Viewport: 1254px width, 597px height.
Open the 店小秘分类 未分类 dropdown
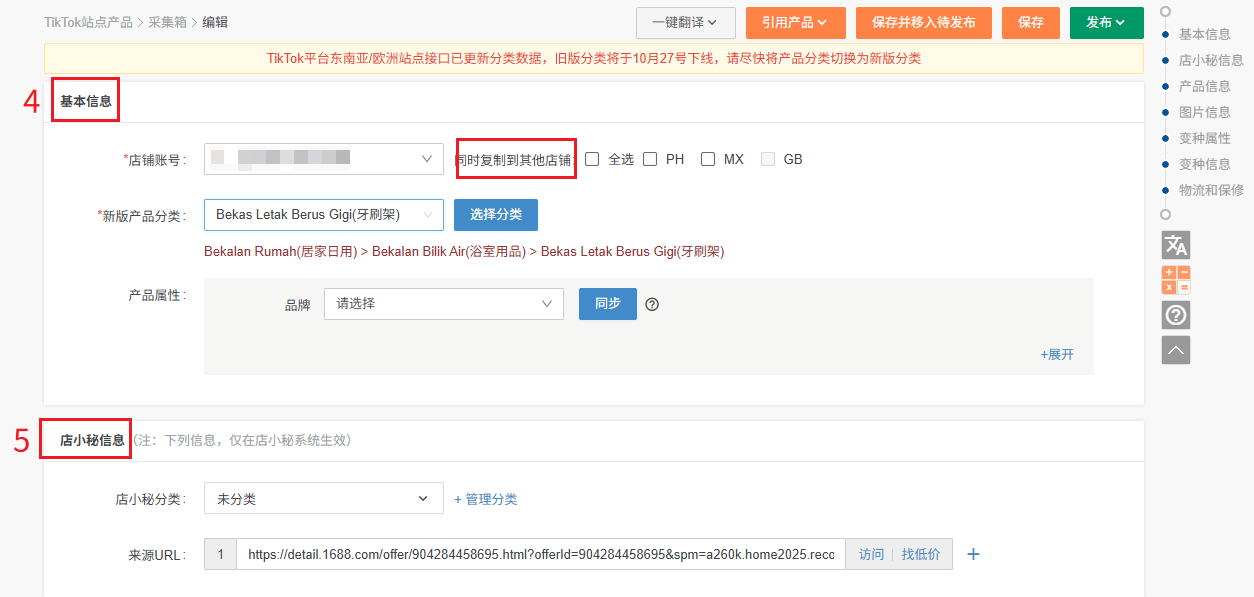point(323,499)
